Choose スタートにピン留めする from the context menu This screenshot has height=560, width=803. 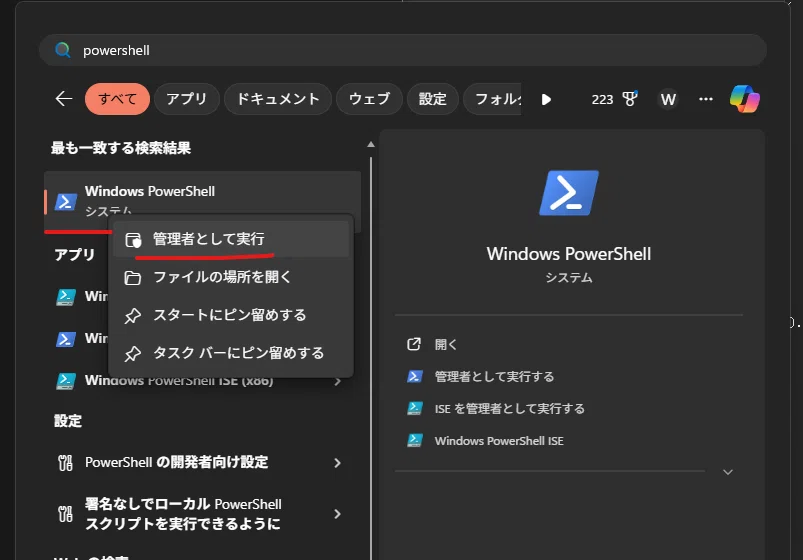tap(231, 315)
